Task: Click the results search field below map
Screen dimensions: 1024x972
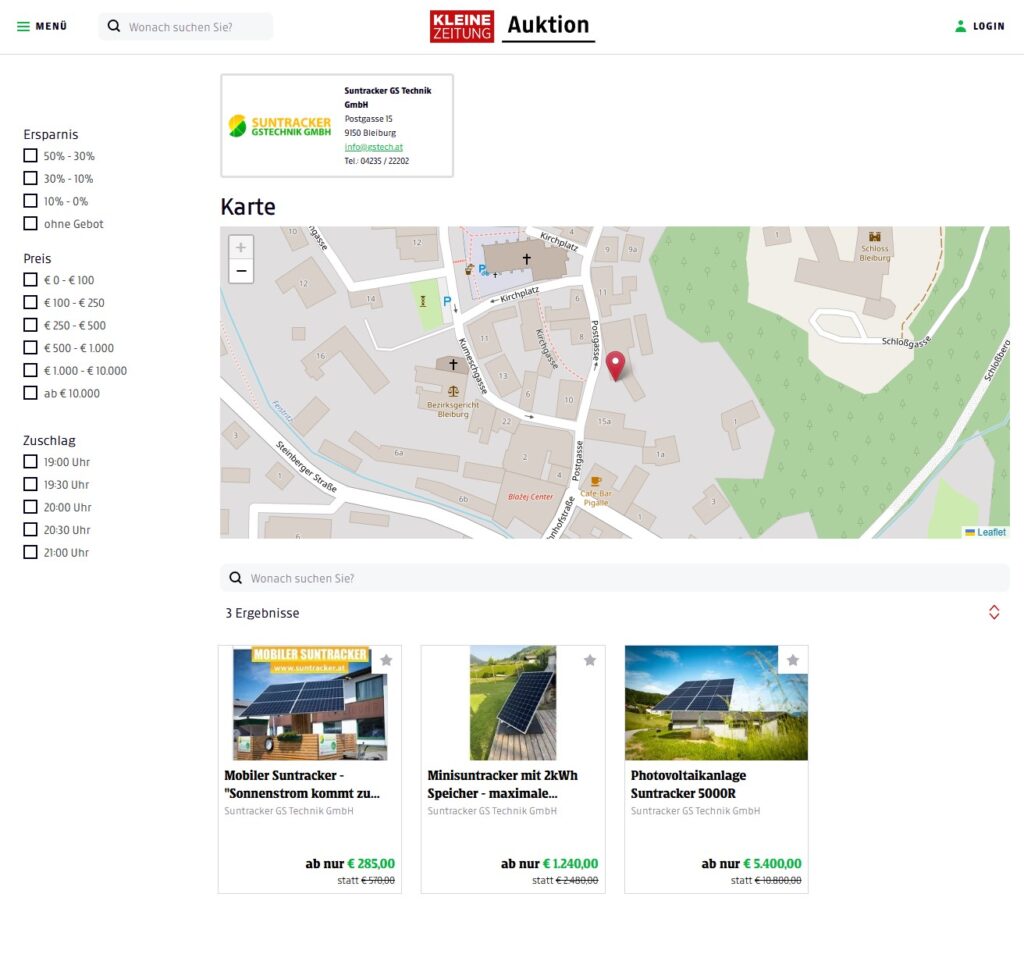Action: [614, 578]
